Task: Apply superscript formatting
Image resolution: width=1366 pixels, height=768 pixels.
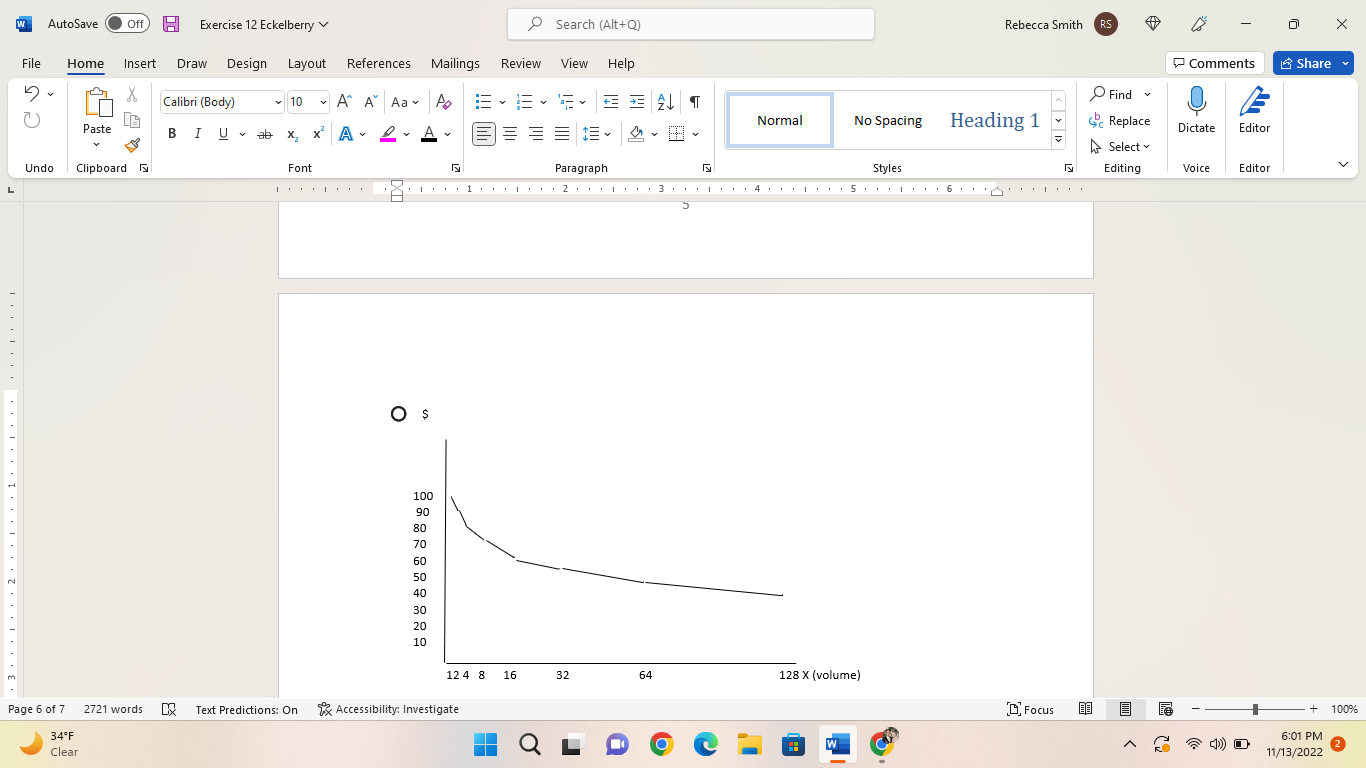Action: pos(318,134)
